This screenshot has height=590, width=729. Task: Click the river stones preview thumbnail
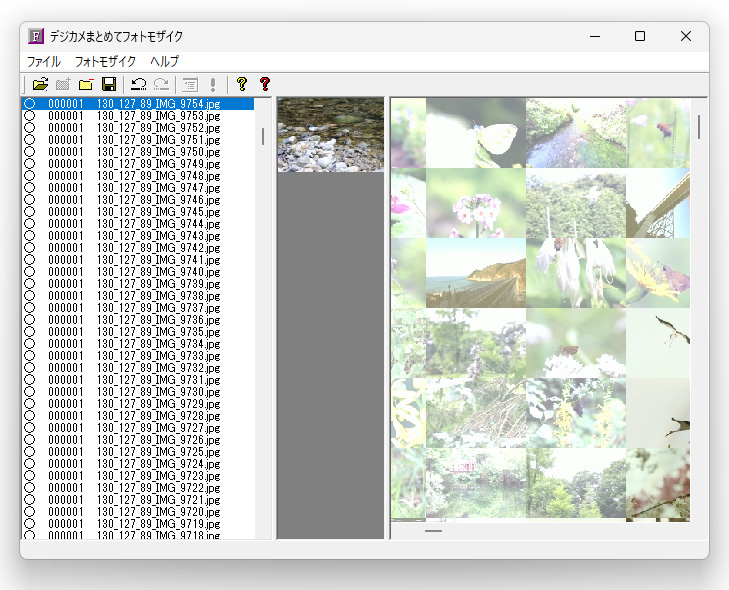tap(331, 135)
